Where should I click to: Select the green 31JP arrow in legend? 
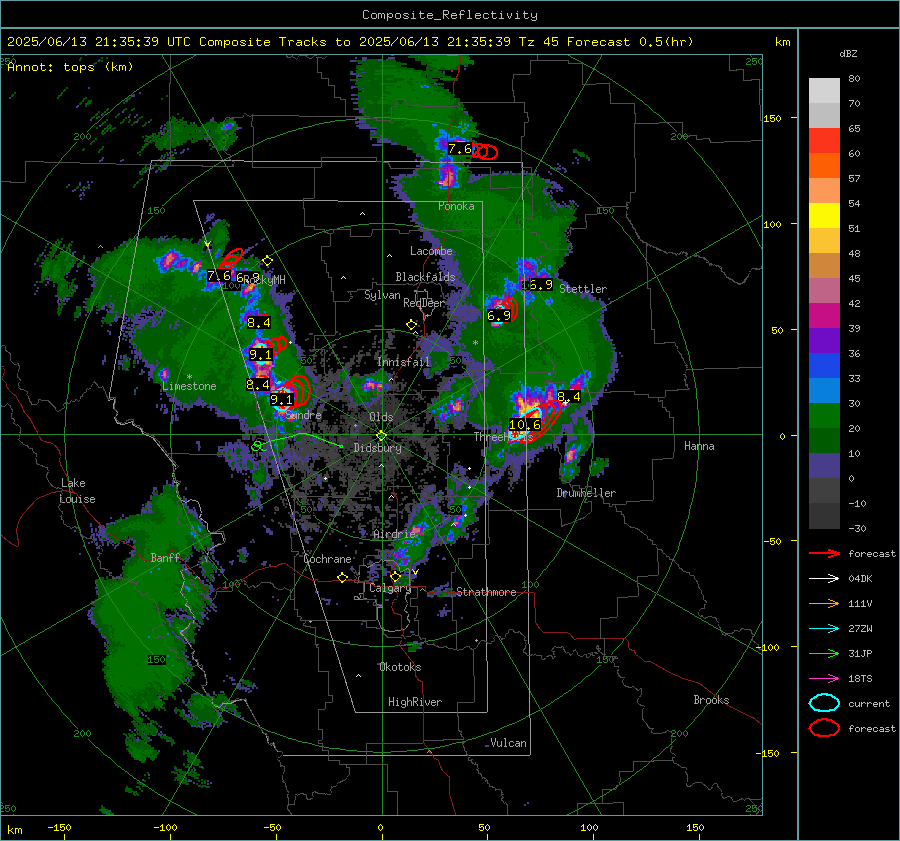[824, 653]
